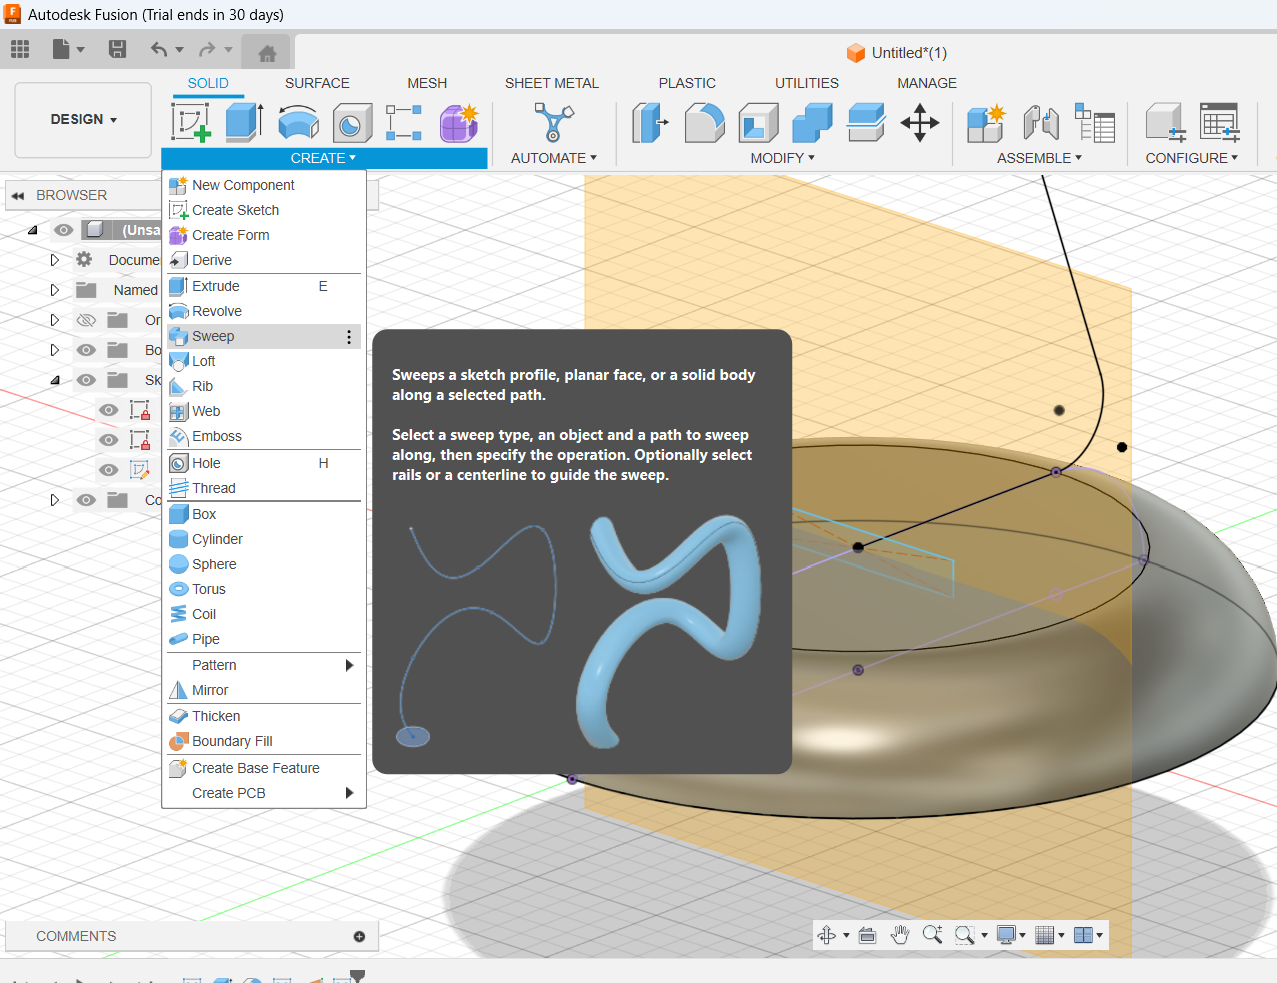The image size is (1277, 983).
Task: Click table-with-sliders icon in Configure panel
Action: tap(1220, 122)
